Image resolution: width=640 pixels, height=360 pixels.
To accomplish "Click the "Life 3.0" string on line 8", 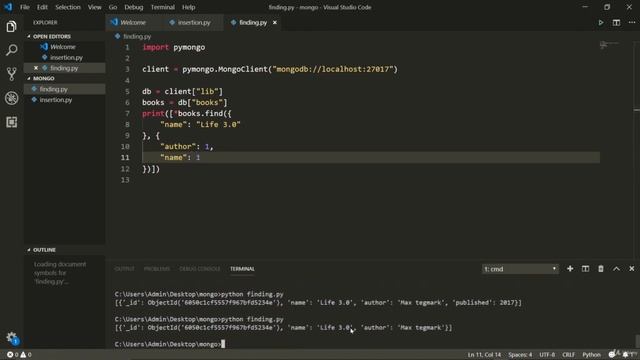I will tap(218, 124).
